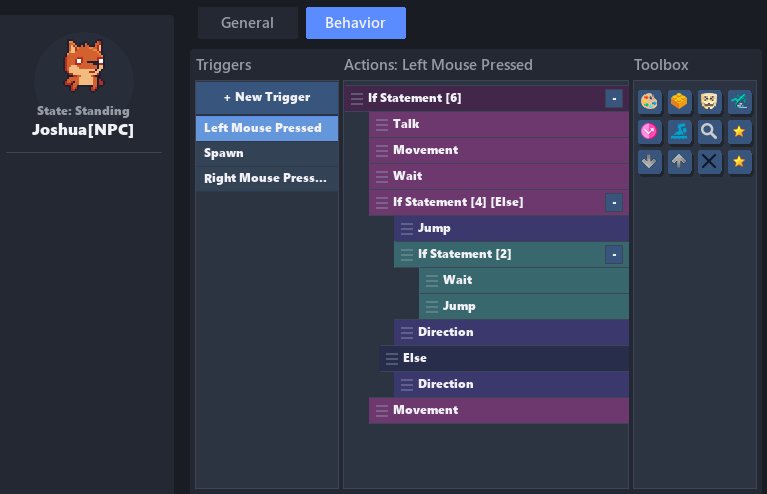
Task: Select the Right Mouse Pressed trigger
Action: coord(266,179)
